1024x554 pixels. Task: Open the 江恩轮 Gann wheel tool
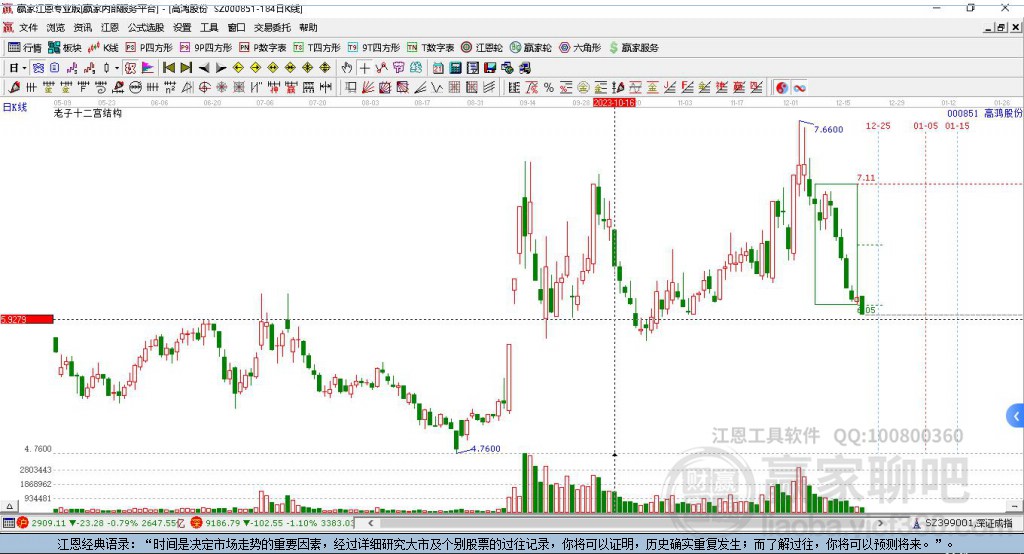click(x=482, y=48)
